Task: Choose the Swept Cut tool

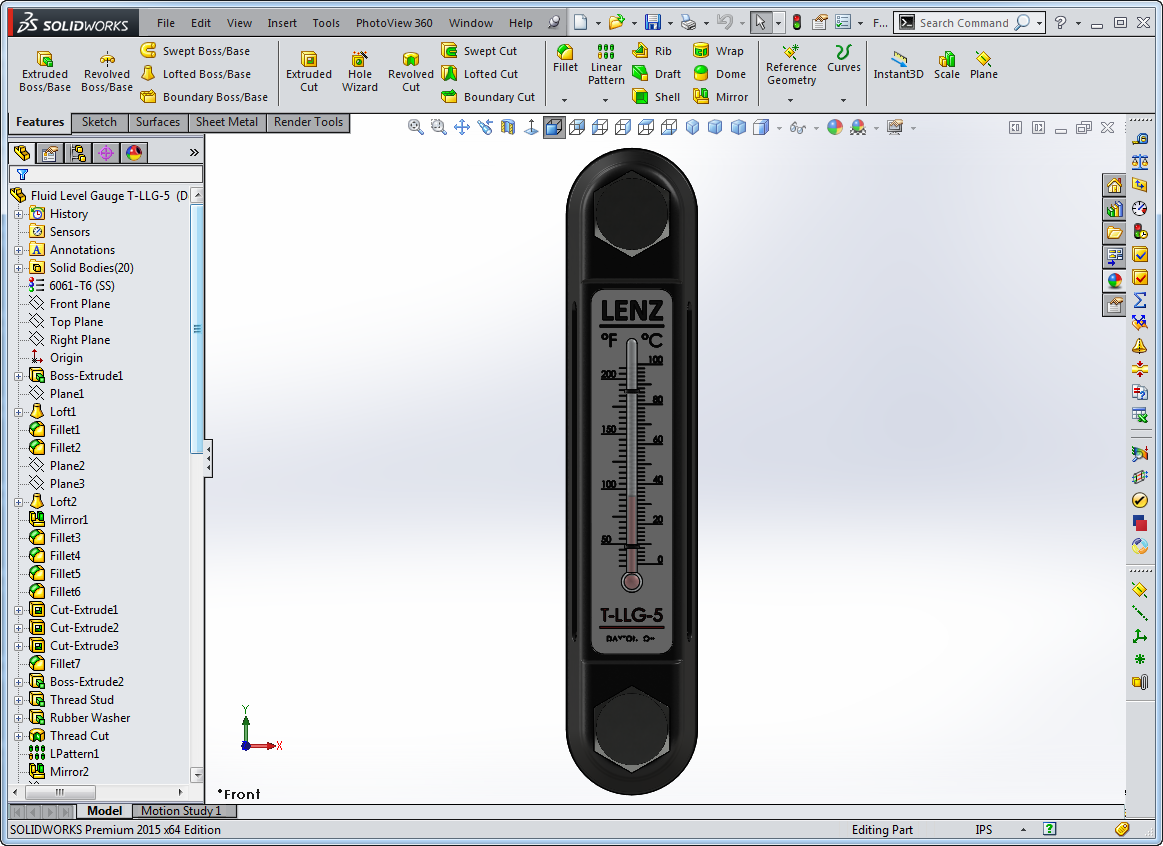Action: point(479,50)
